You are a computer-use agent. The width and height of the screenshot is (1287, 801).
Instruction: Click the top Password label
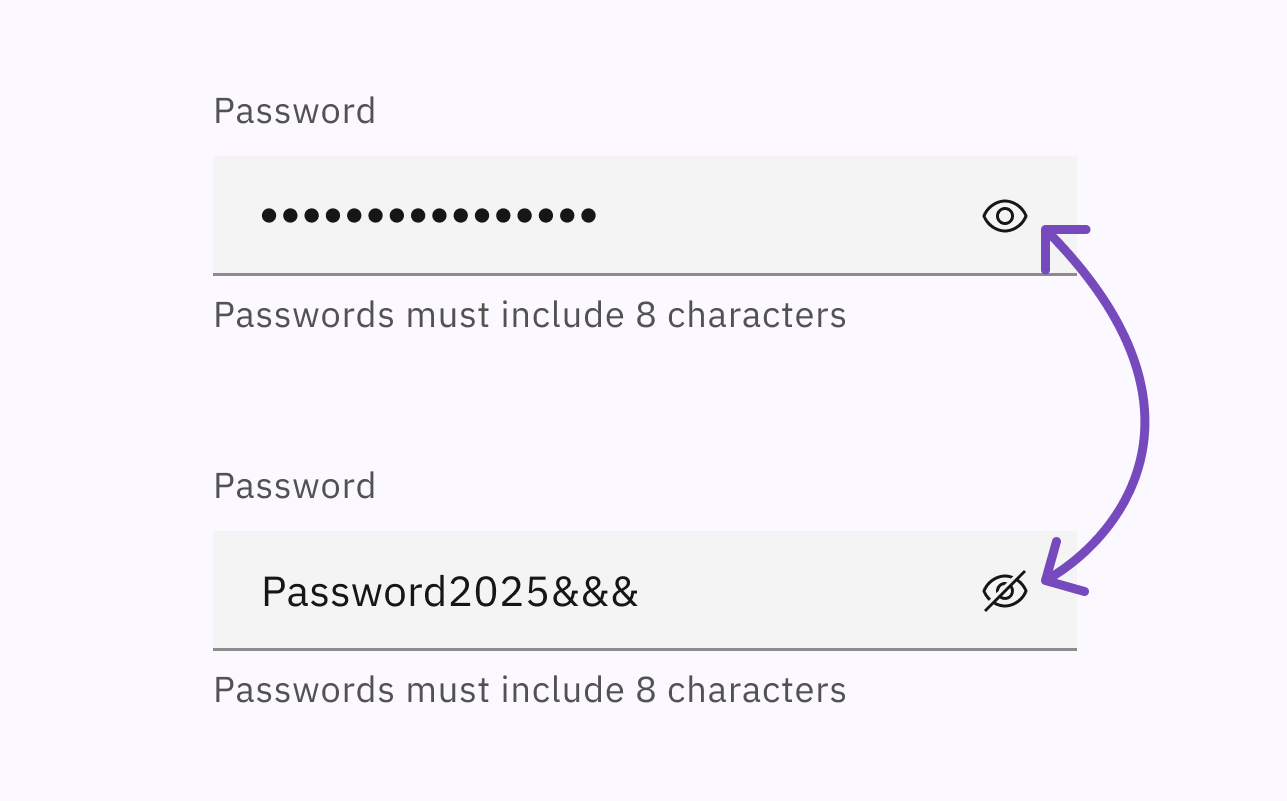tap(294, 110)
